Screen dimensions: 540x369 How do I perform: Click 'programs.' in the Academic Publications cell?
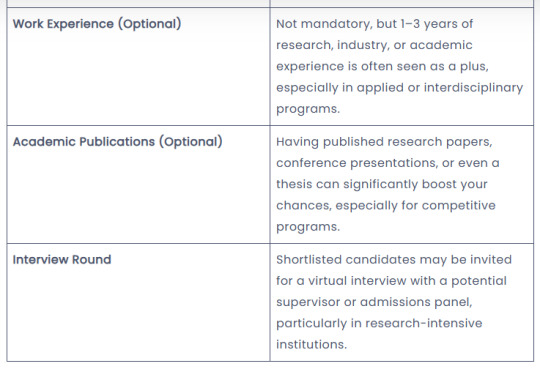click(308, 227)
